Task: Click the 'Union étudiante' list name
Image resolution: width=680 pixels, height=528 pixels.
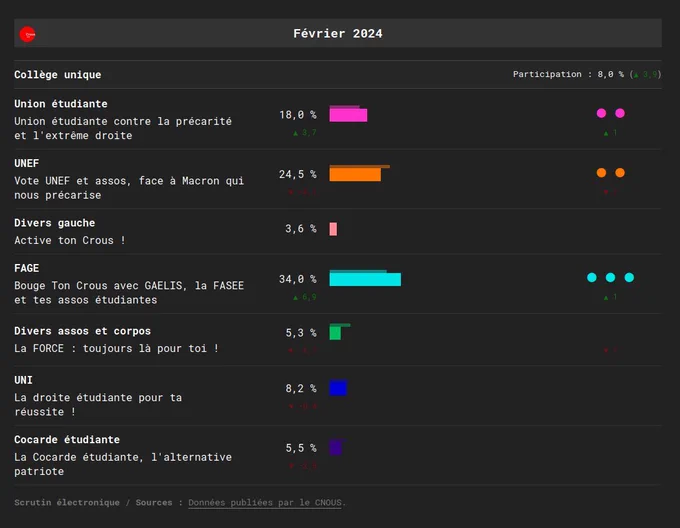Action: 61,104
